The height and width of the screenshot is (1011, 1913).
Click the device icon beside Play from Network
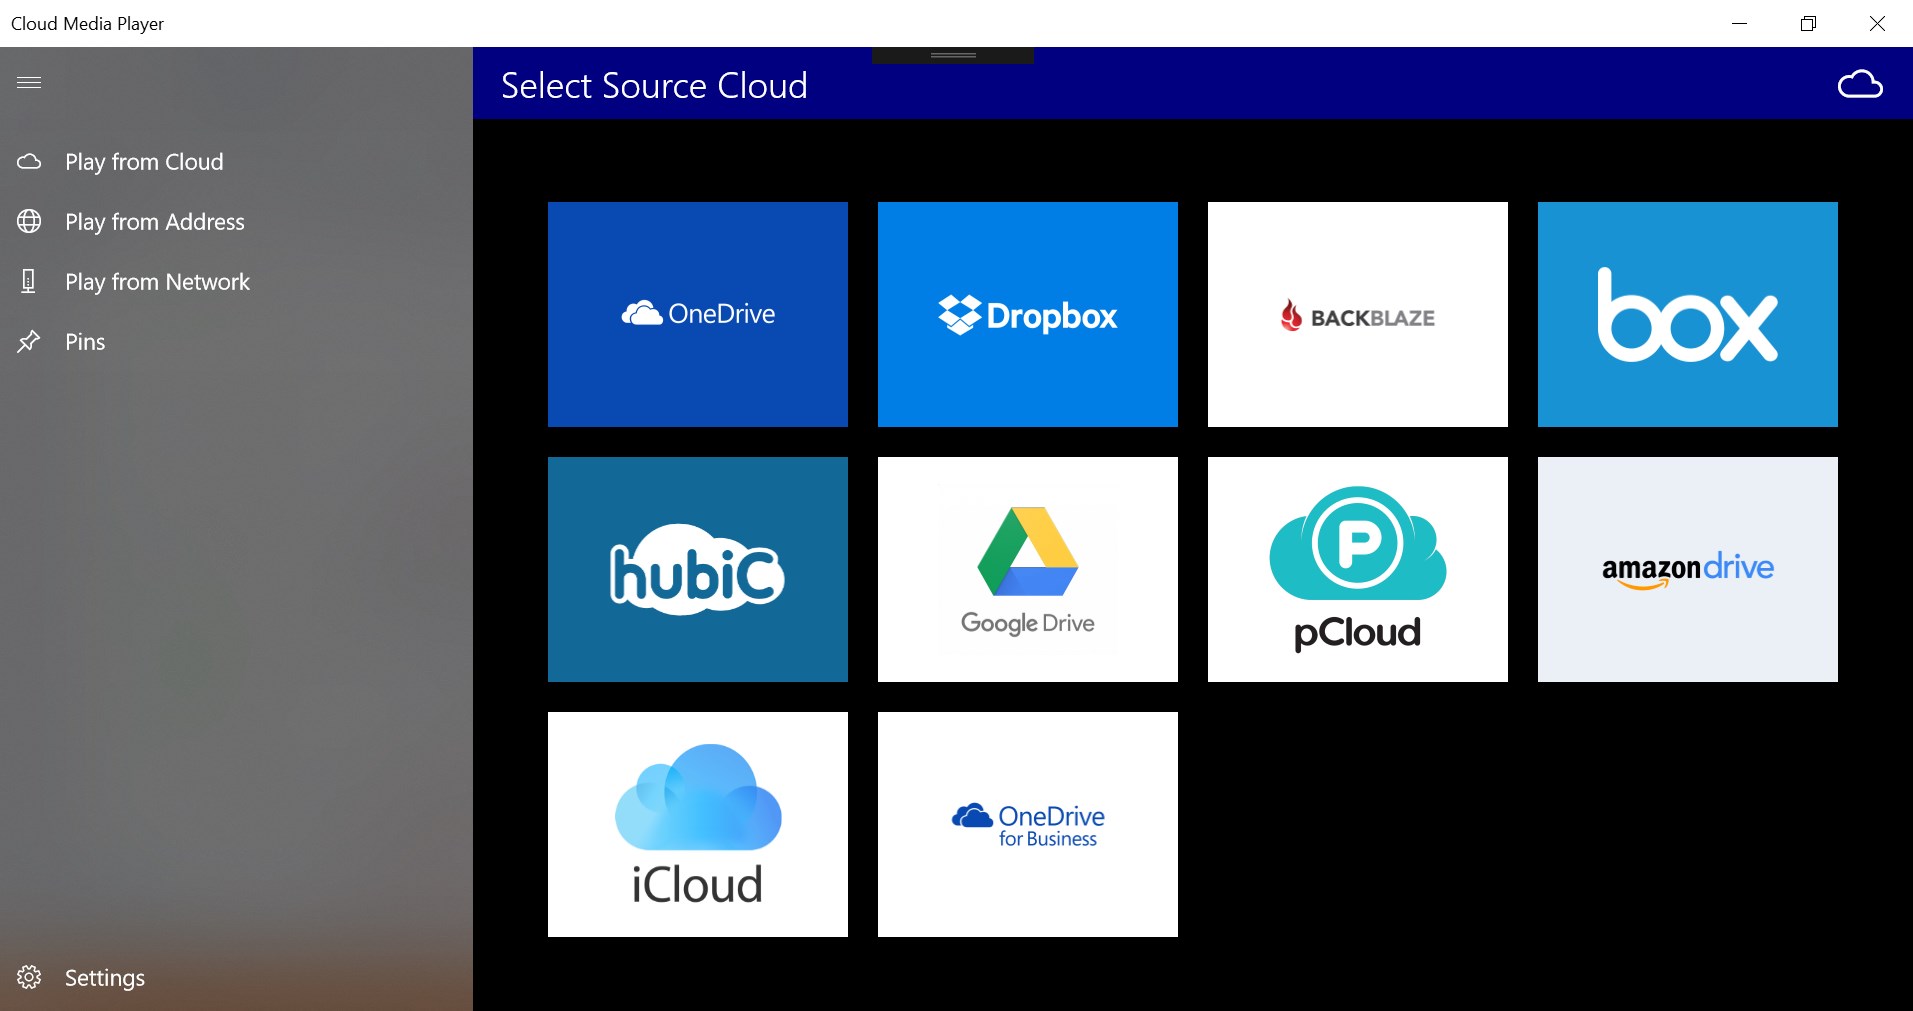coord(29,281)
